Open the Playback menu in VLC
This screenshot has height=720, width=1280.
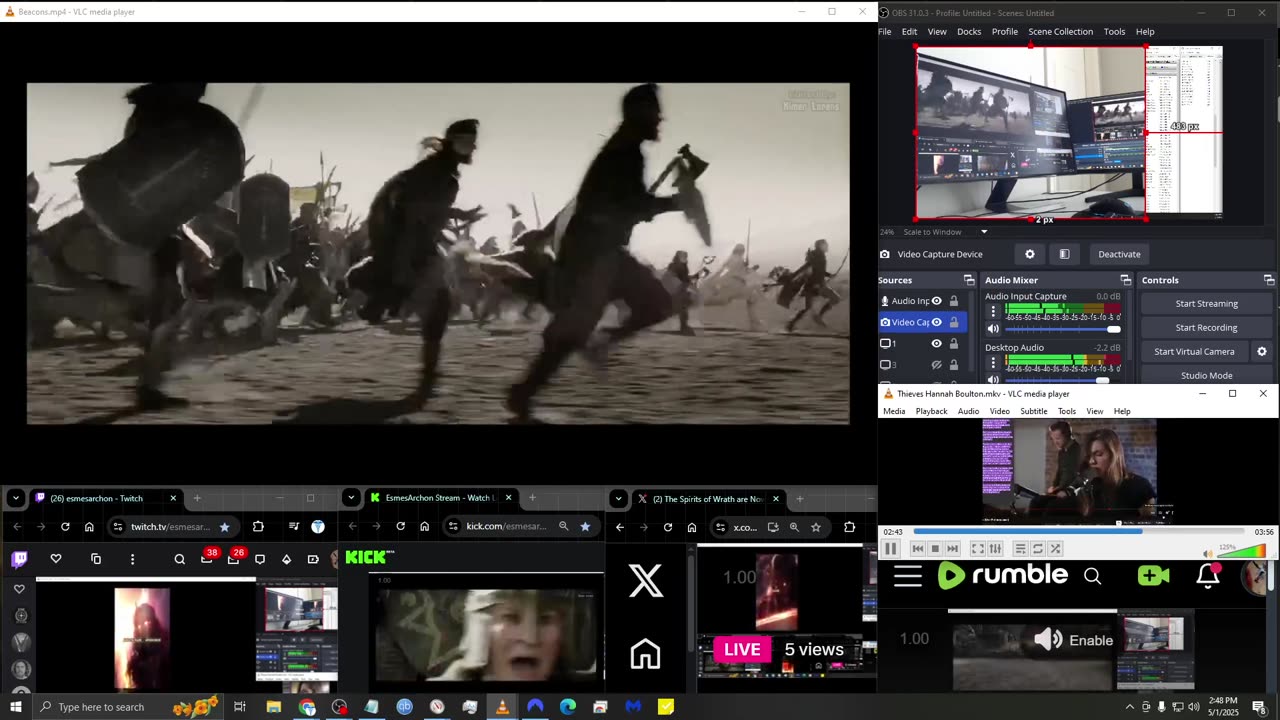[x=931, y=411]
